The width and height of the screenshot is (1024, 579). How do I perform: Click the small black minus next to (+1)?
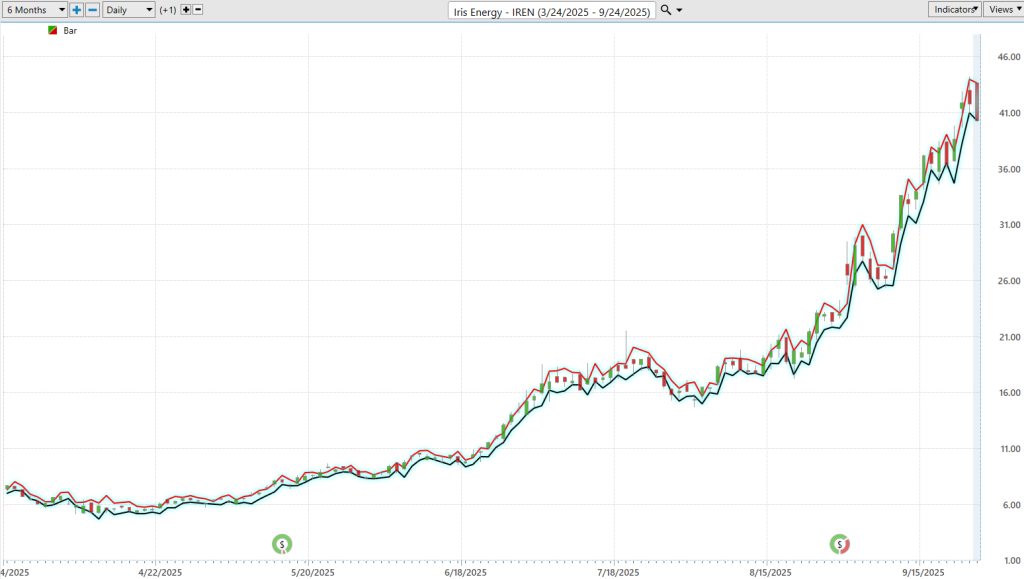pos(197,9)
